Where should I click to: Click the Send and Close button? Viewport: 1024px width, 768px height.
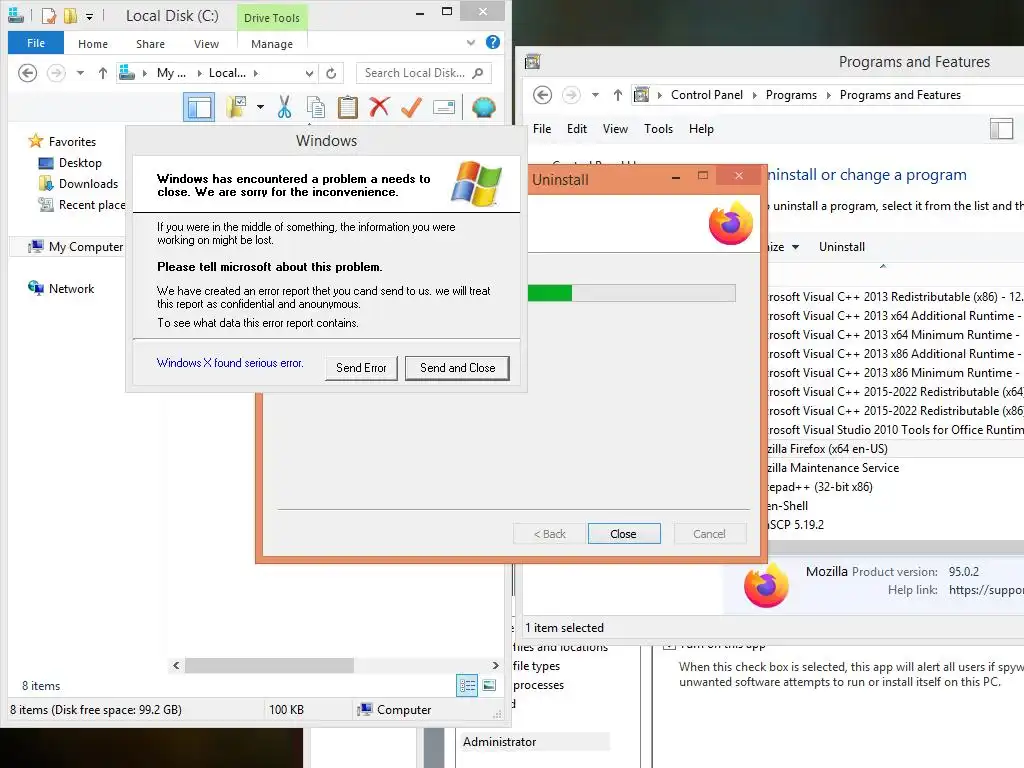[x=457, y=368]
